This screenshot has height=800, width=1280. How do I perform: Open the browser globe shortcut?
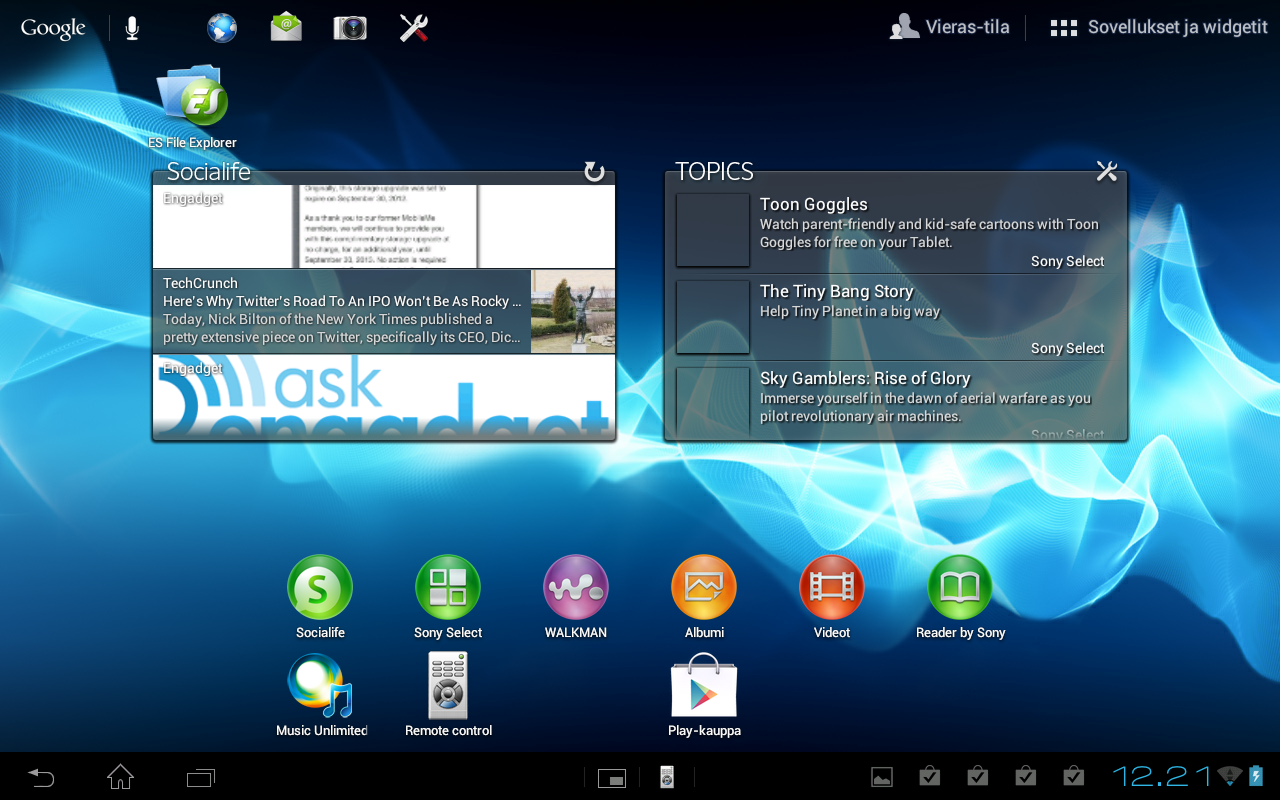coord(222,28)
